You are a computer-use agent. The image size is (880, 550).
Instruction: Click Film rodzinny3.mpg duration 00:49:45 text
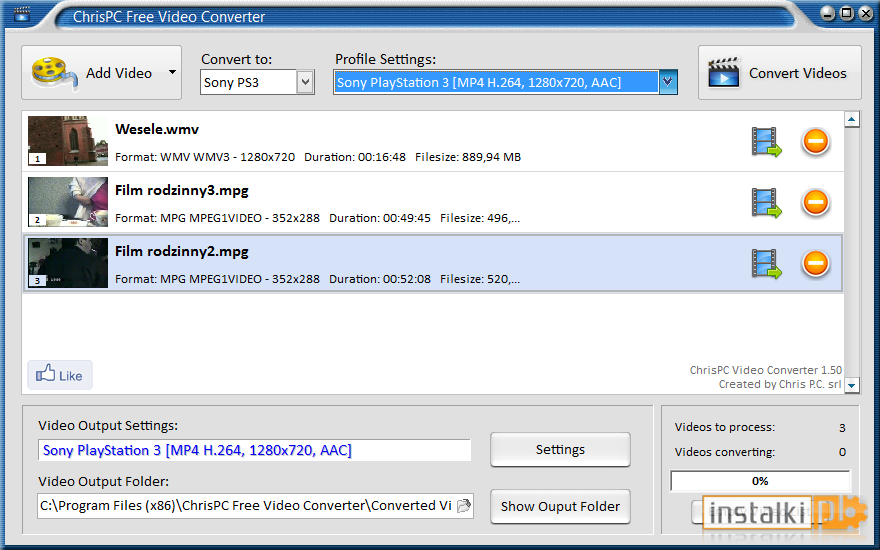[380, 218]
